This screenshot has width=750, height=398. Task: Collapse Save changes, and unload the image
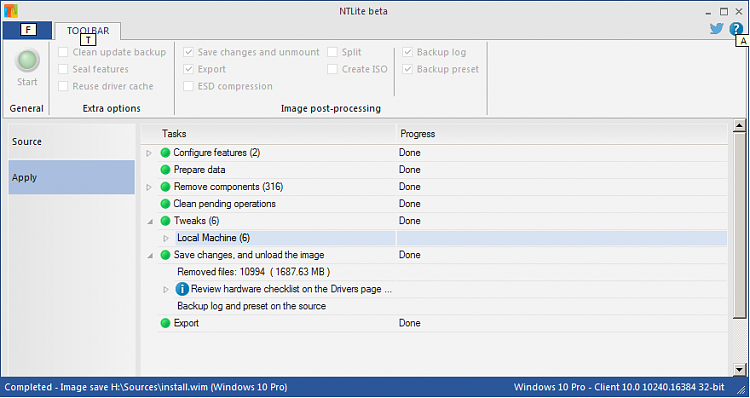pyautogui.click(x=150, y=255)
